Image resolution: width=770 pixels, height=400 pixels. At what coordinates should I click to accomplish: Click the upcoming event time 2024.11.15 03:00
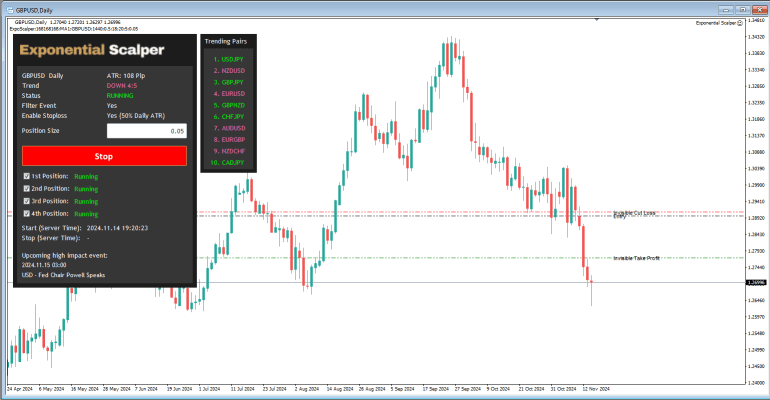click(44, 265)
